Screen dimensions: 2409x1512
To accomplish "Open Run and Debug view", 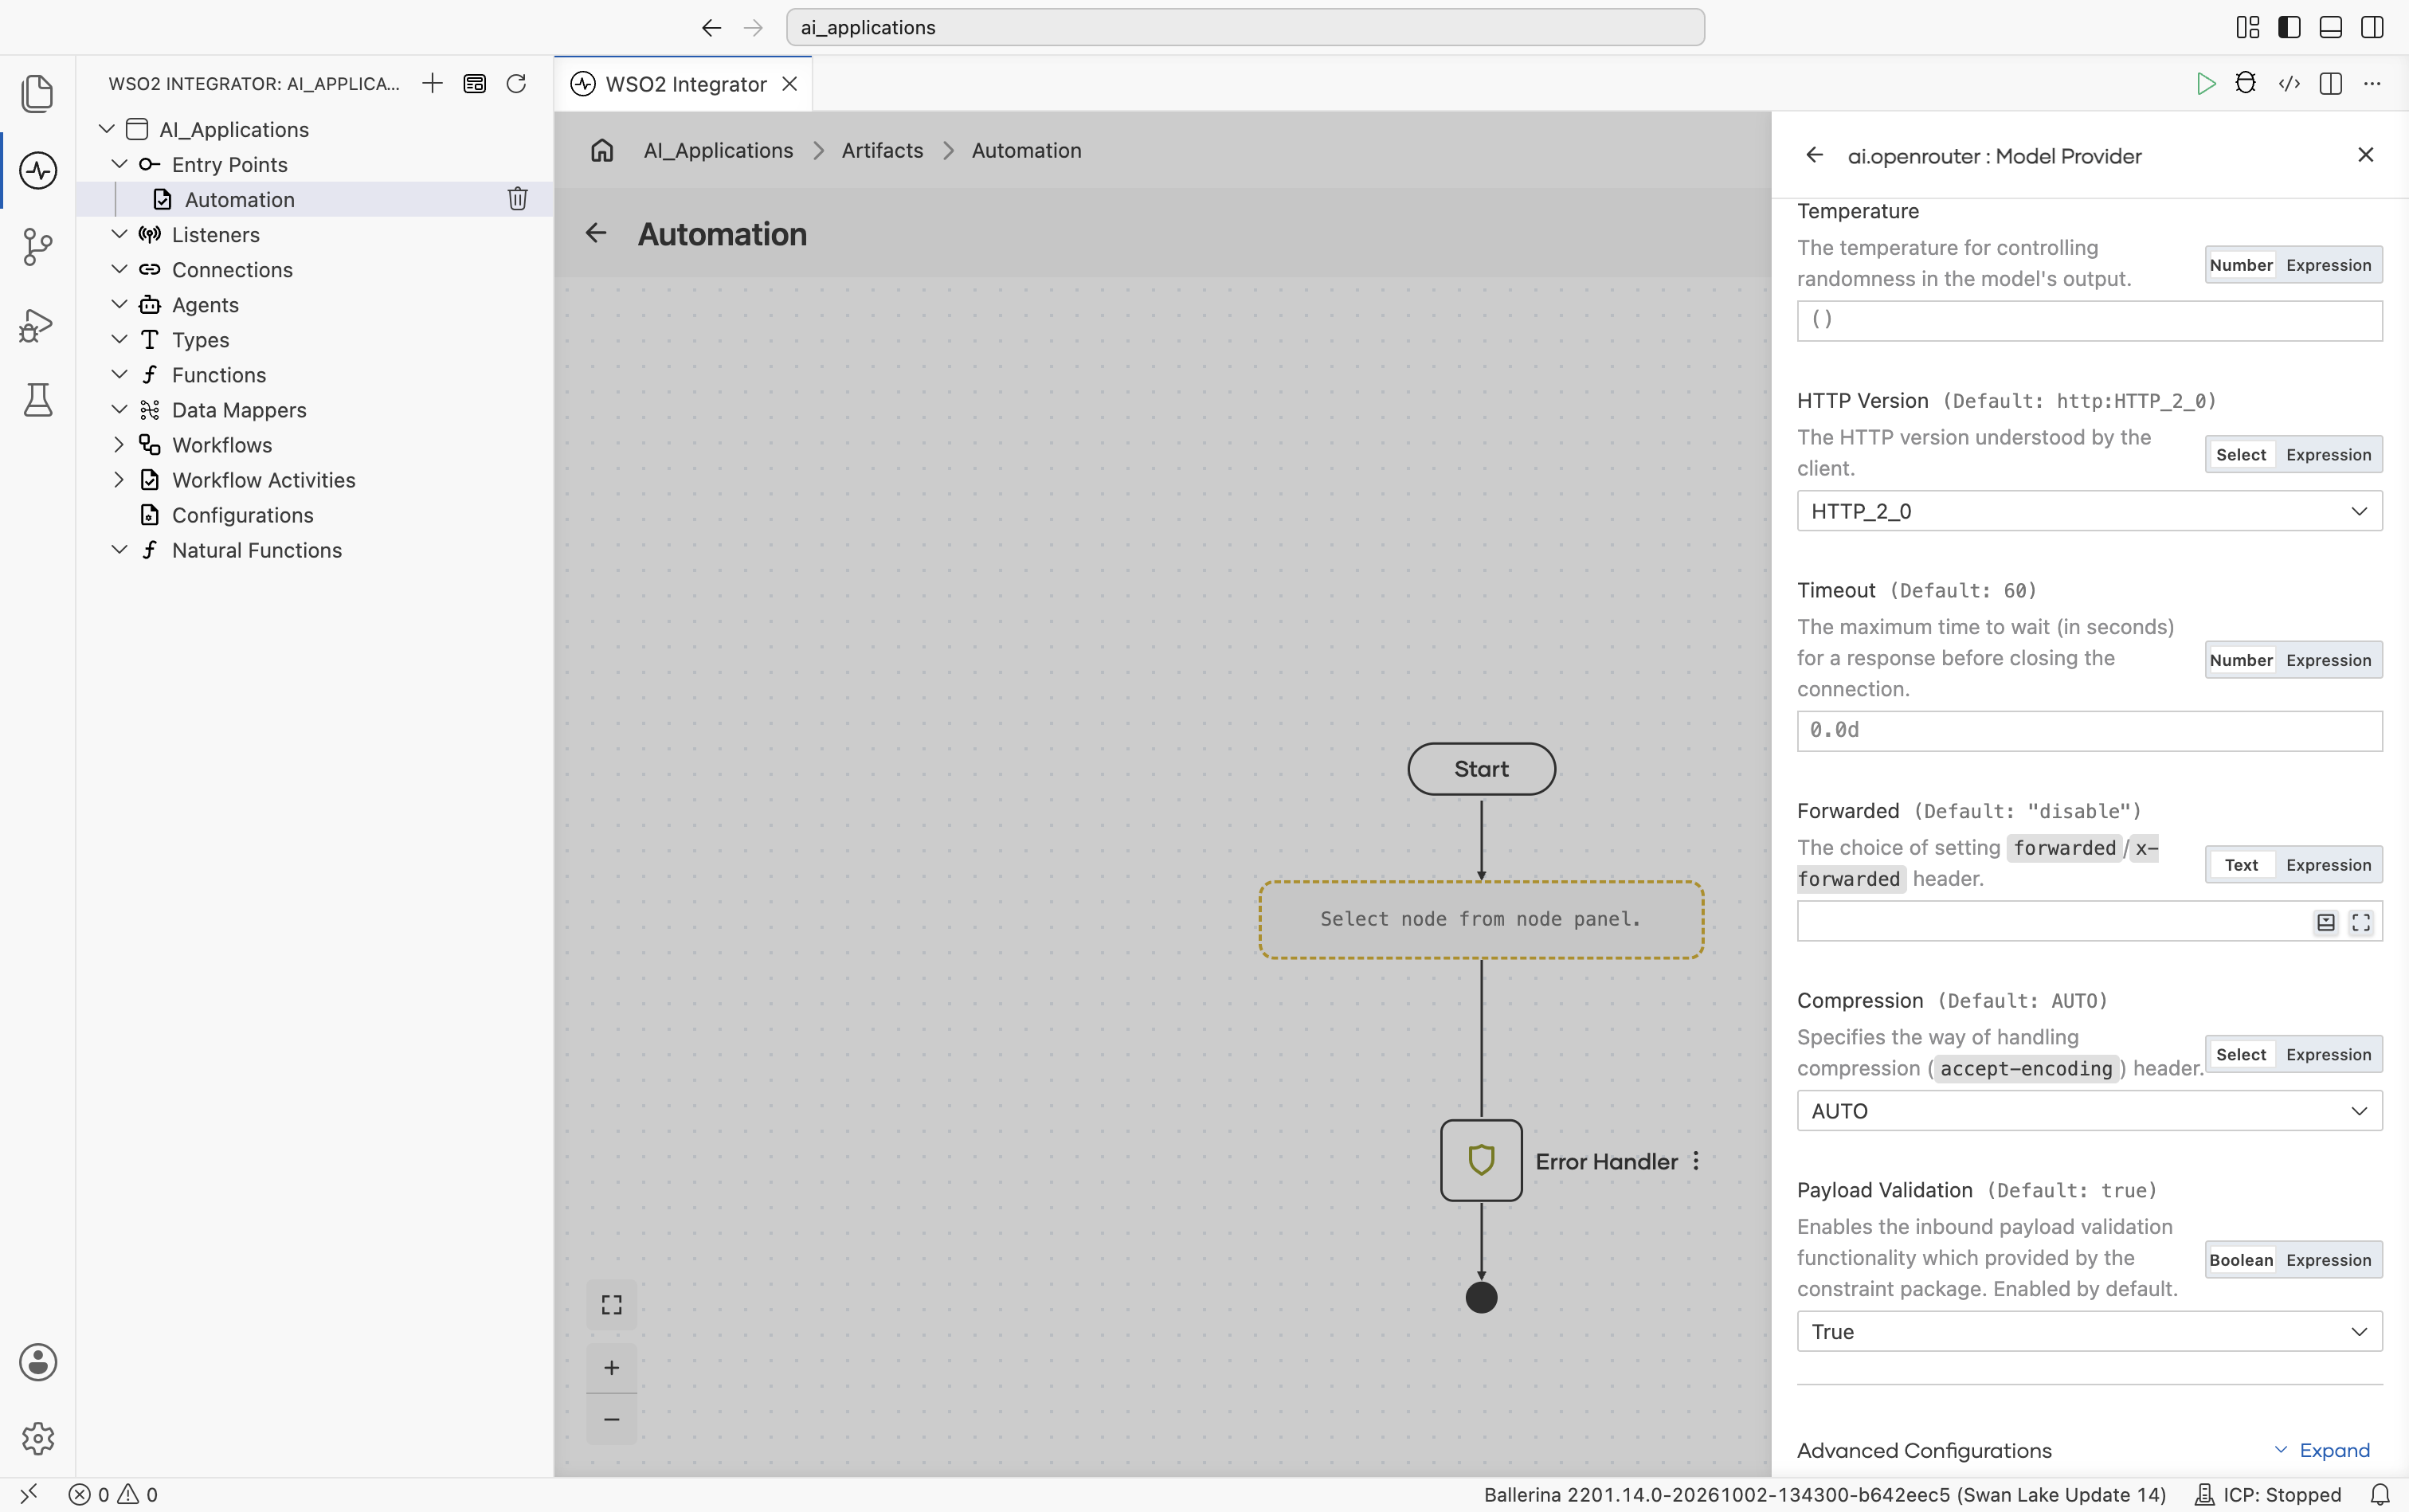I will (x=37, y=324).
